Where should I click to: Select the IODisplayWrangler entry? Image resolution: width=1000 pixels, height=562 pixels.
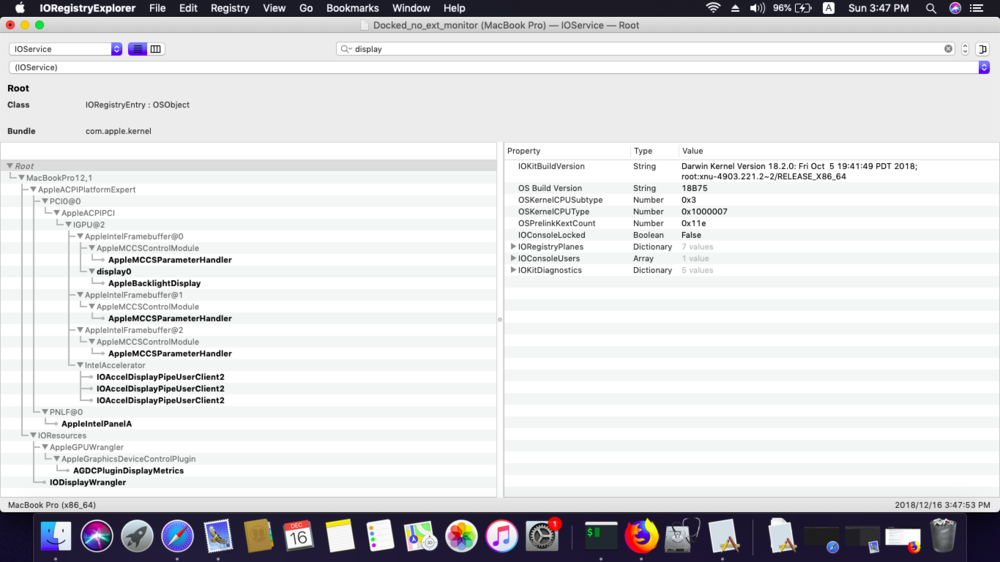pos(88,482)
